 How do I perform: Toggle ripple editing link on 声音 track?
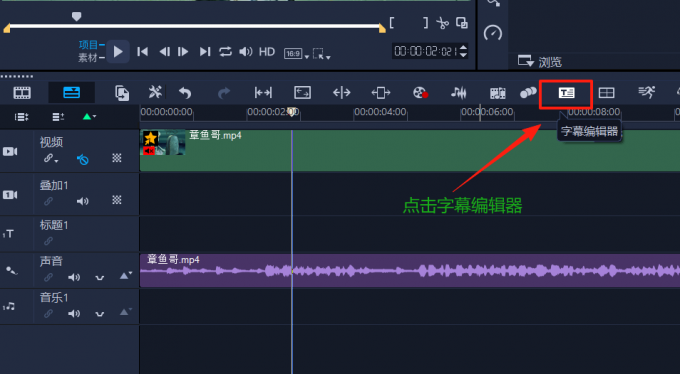(x=49, y=277)
